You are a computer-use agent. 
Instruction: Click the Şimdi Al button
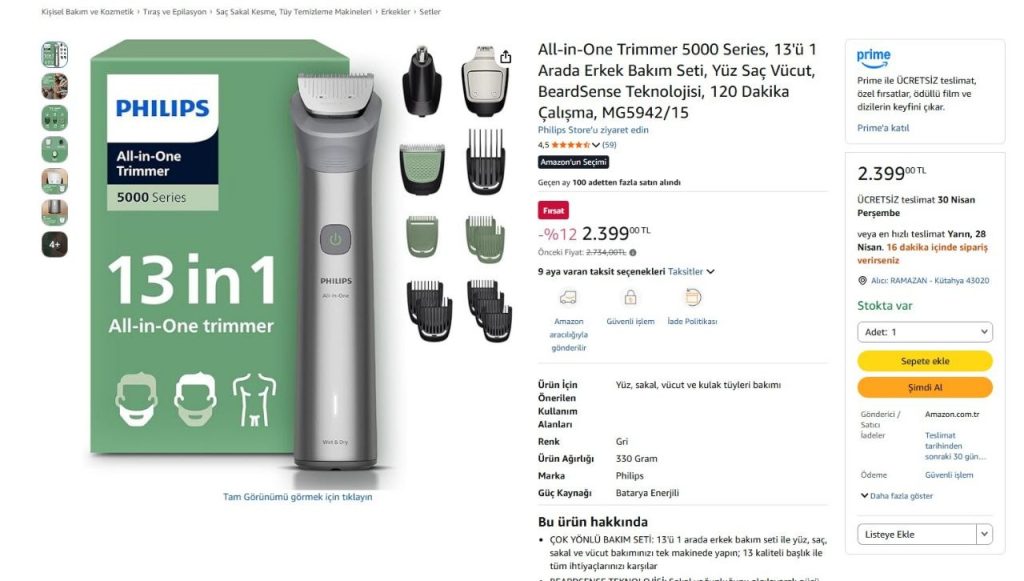click(x=925, y=387)
